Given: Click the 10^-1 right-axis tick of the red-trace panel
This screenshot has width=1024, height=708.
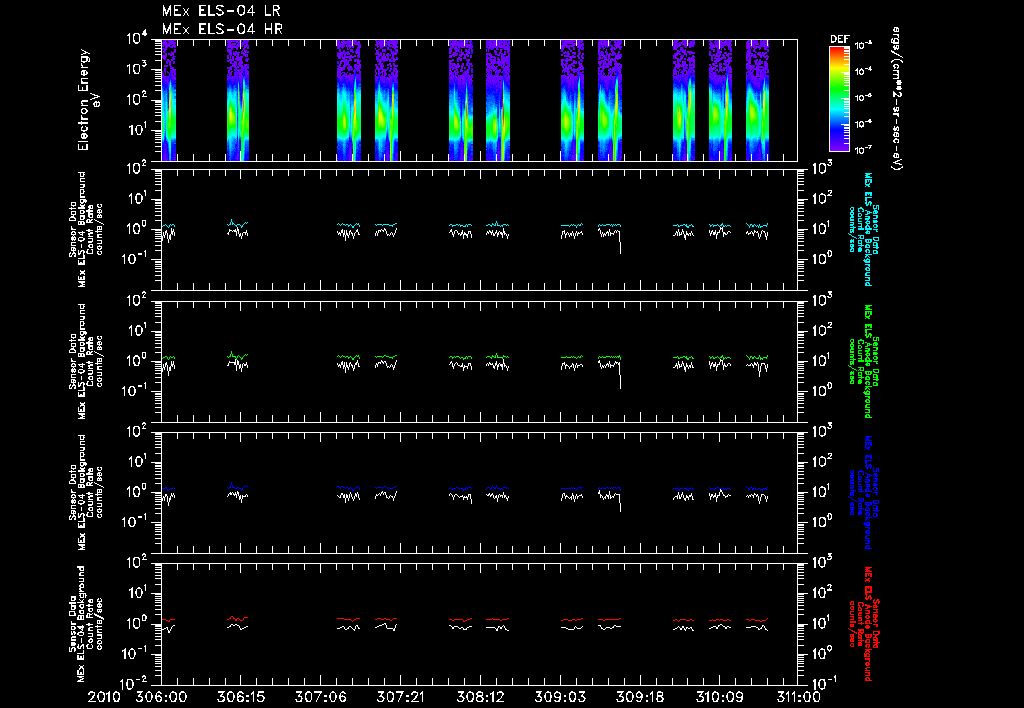Looking at the screenshot, I should [x=824, y=684].
